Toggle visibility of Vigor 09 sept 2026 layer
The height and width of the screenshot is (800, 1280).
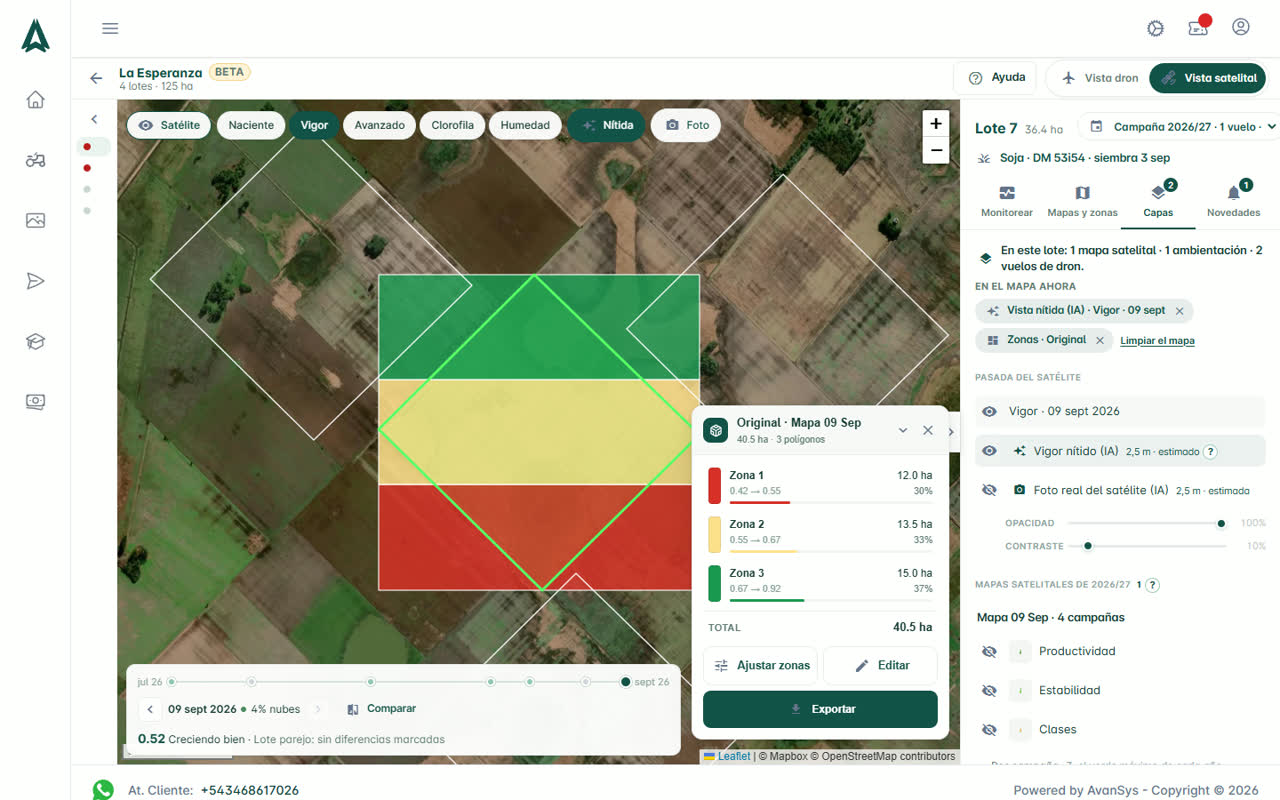coord(989,411)
